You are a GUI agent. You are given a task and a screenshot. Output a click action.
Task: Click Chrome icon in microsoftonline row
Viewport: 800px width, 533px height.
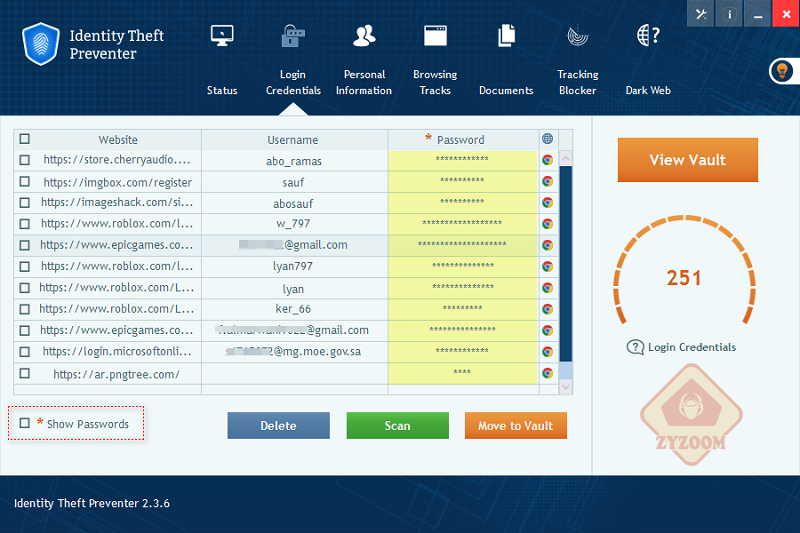[547, 352]
